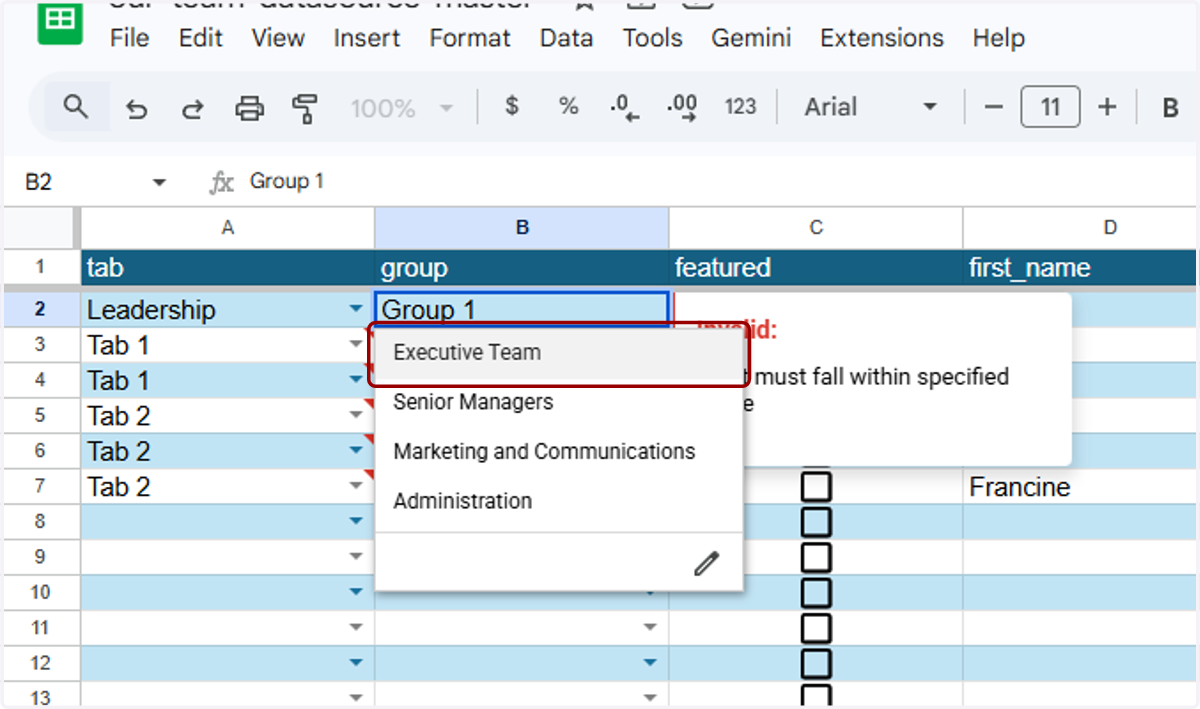Open the Leadership tab dropdown in row 2

(356, 310)
